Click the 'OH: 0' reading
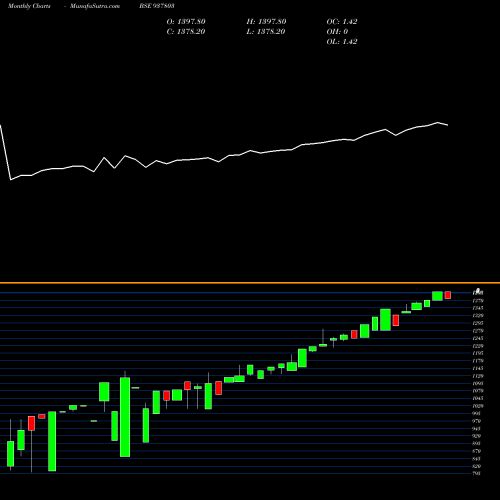 (x=337, y=32)
